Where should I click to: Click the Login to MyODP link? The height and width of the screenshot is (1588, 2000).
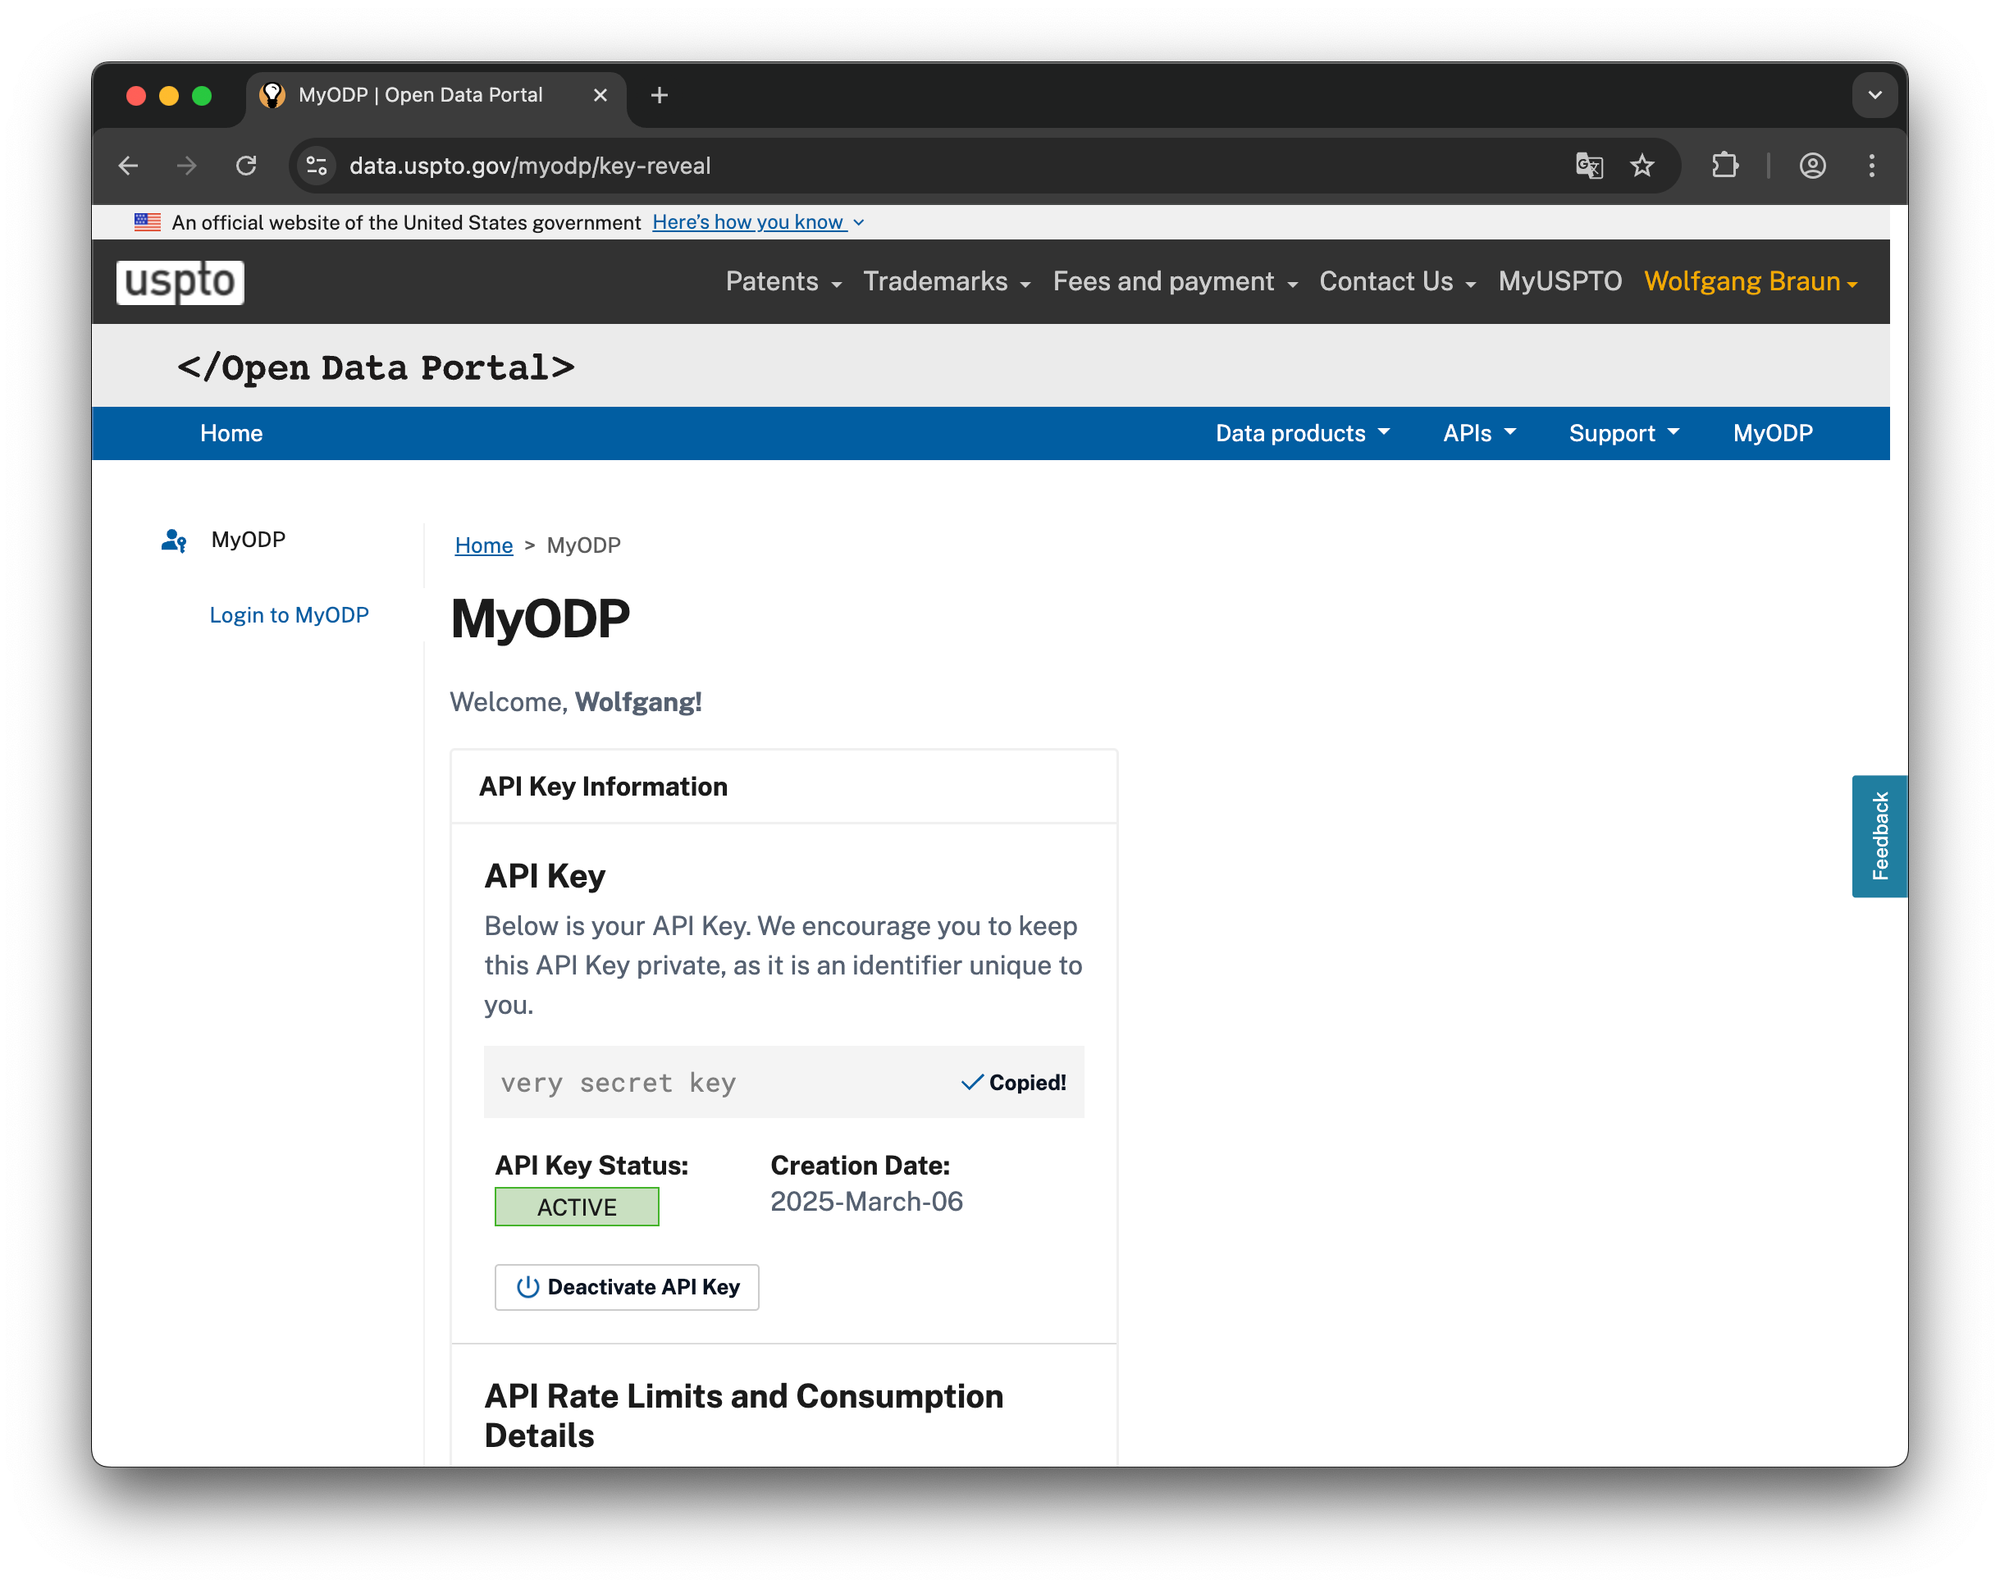(289, 615)
